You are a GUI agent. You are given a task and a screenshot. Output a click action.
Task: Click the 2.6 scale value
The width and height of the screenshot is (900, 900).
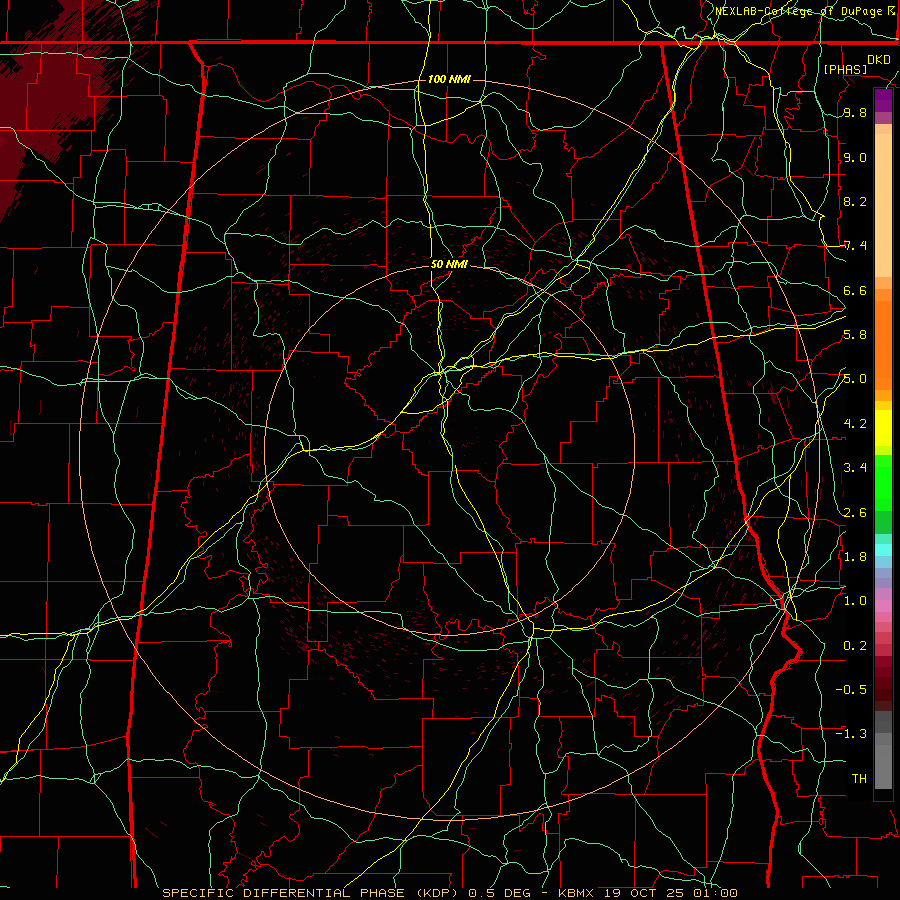point(855,512)
